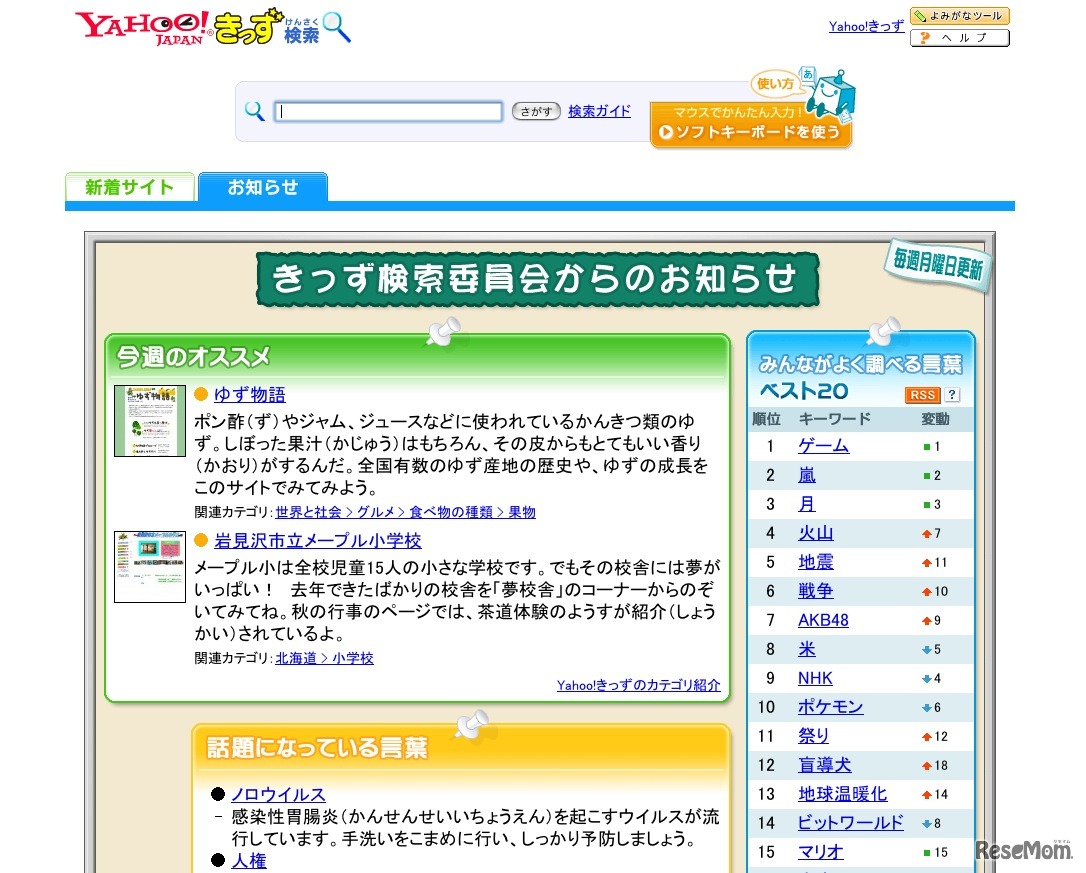1086x873 pixels.
Task: Open ranking keyword 祭り
Action: (813, 737)
